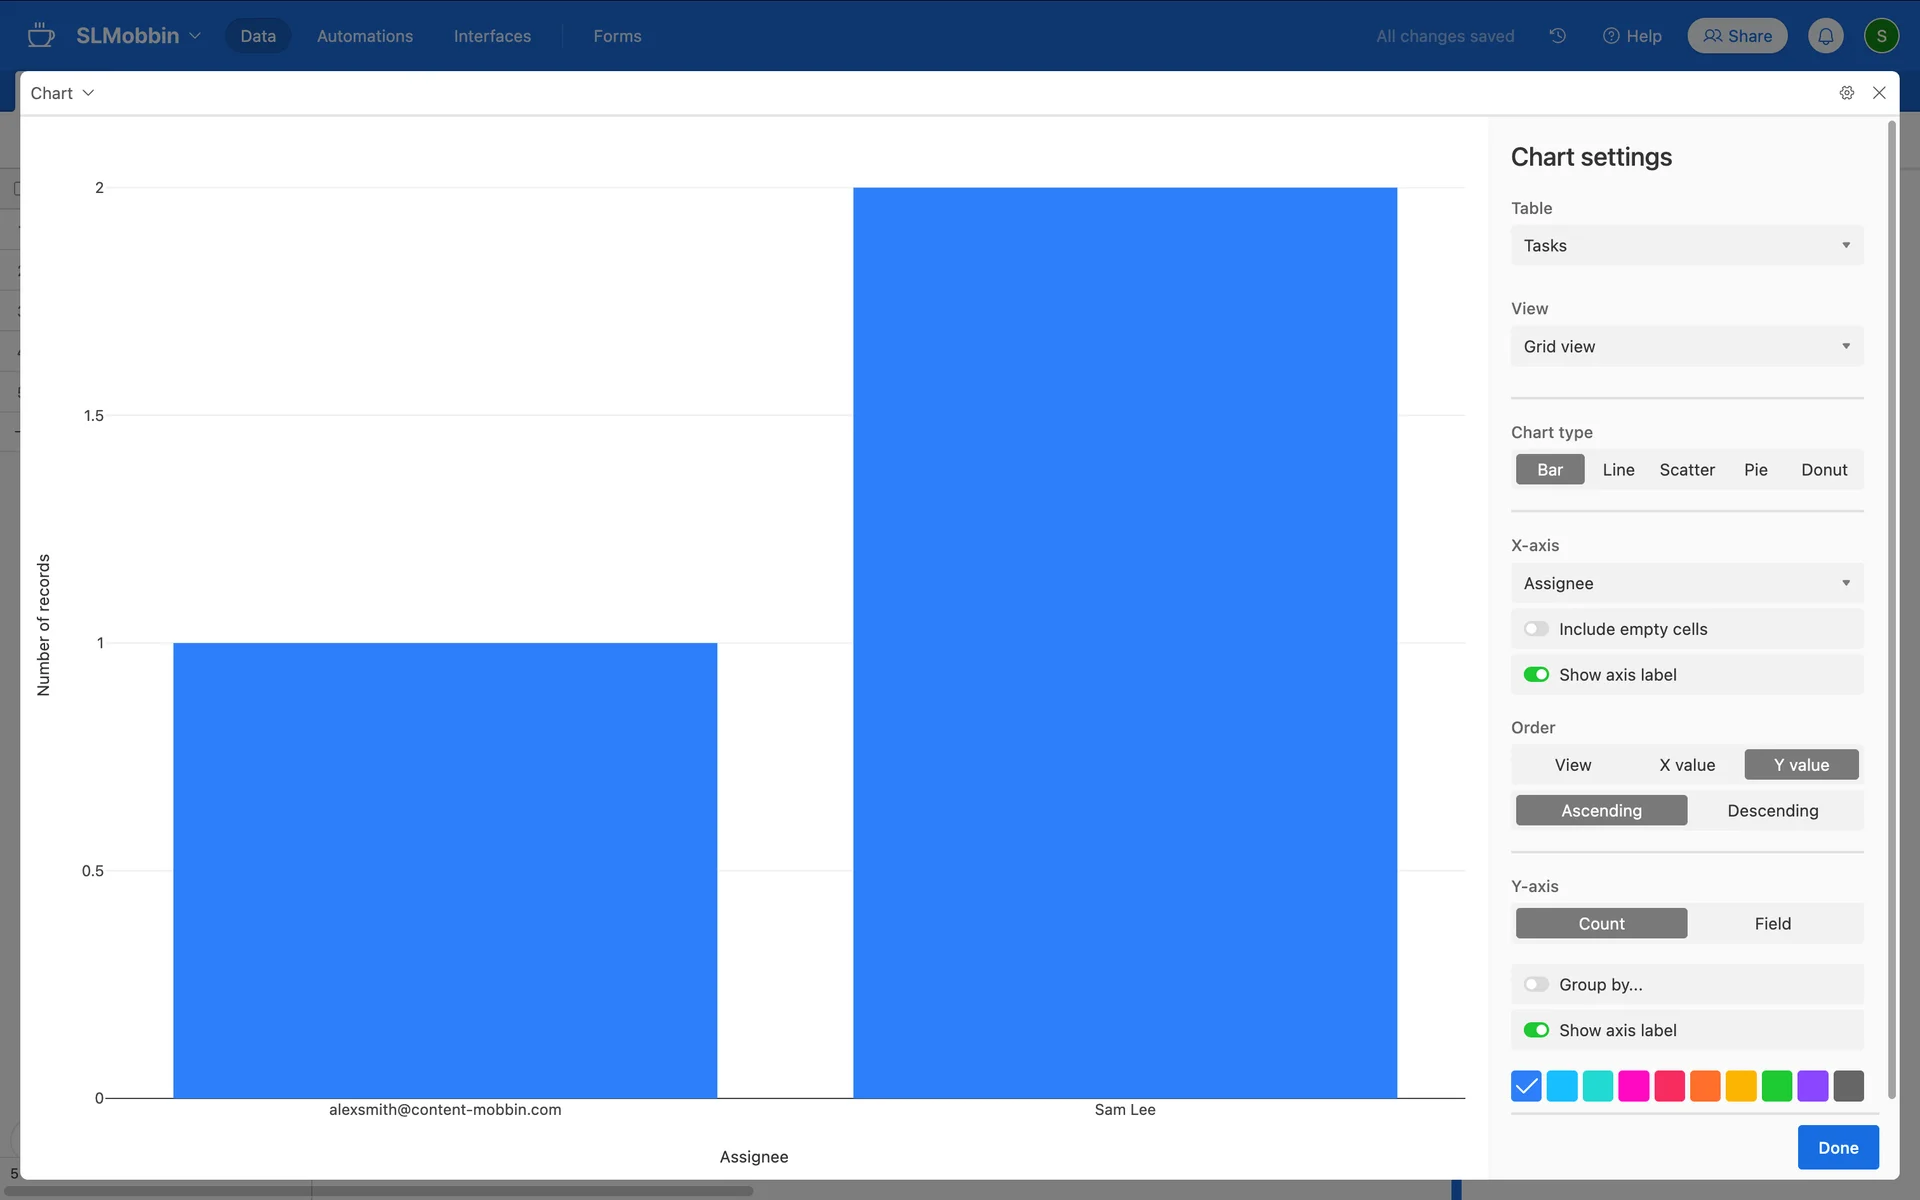This screenshot has height=1200, width=1920.
Task: Select the Pie chart type
Action: click(1755, 470)
